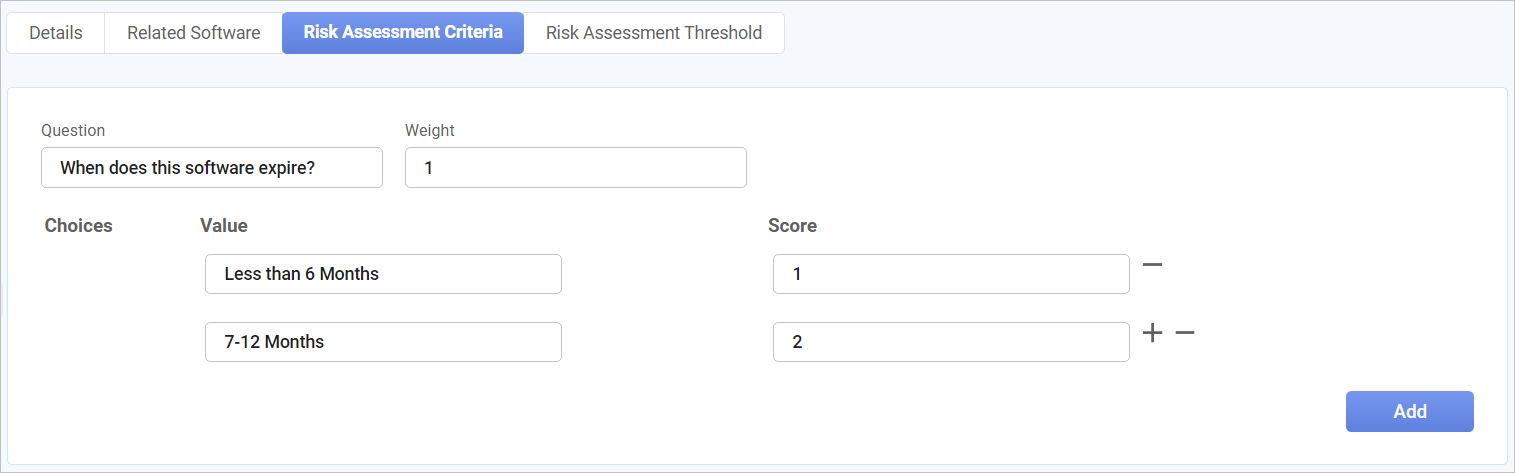The height and width of the screenshot is (473, 1515).
Task: Select the 'When does this software expire?' text
Action: click(188, 168)
